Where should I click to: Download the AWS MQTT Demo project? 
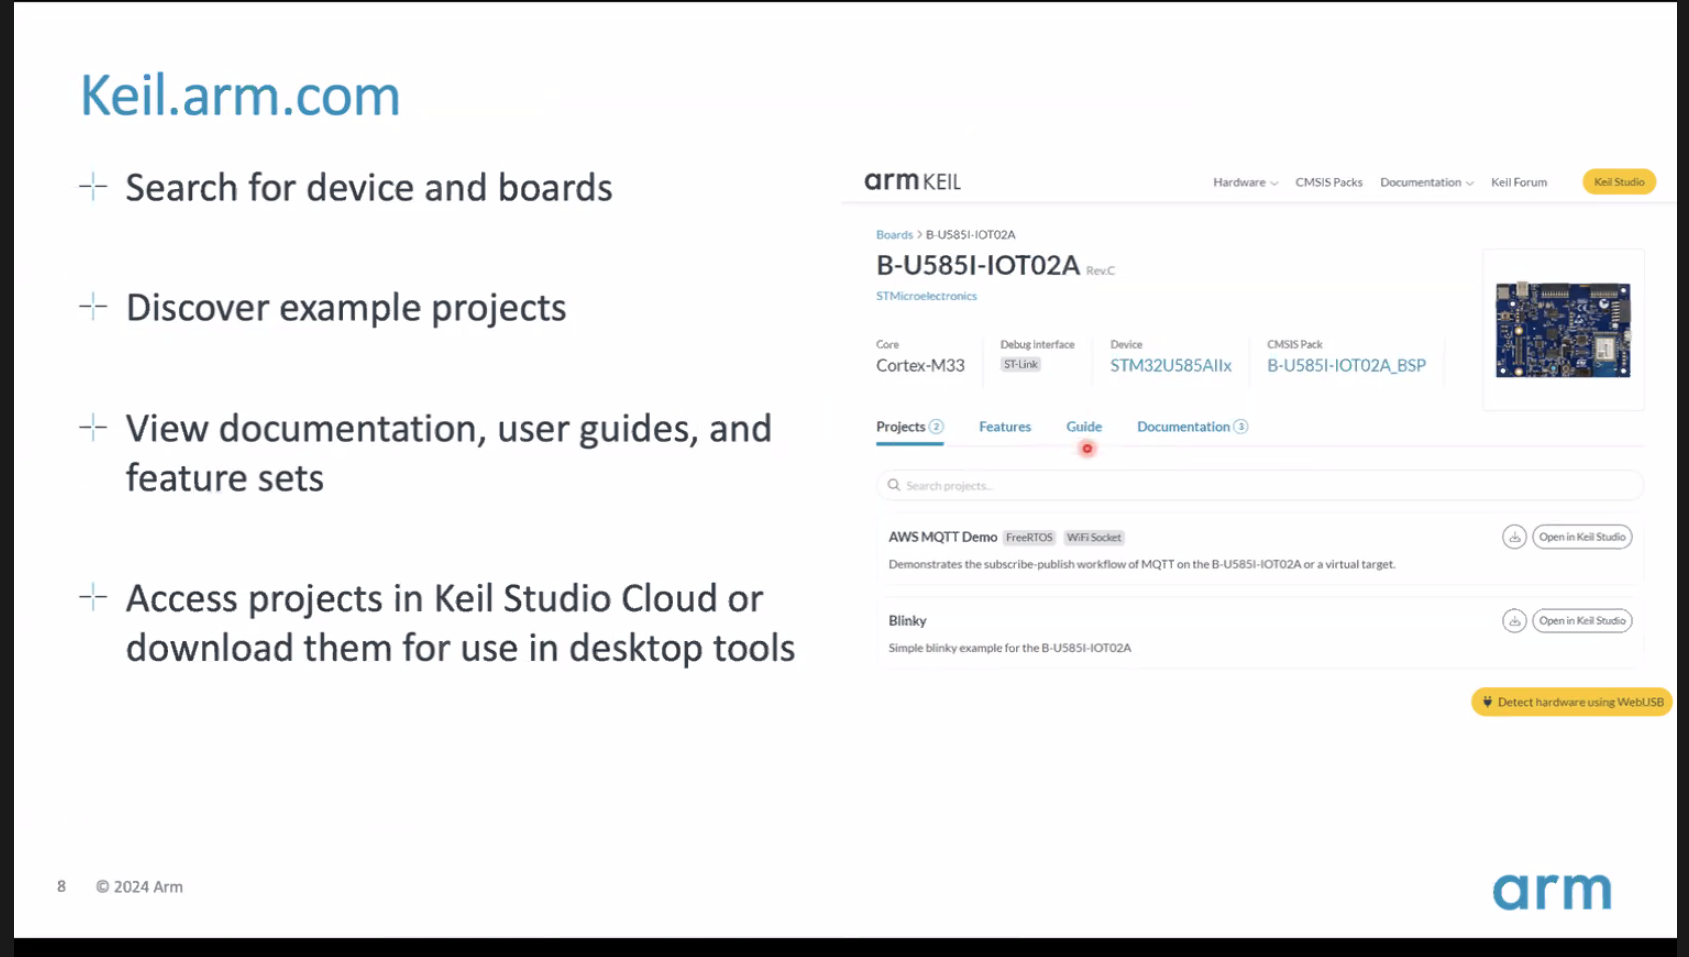(x=1514, y=537)
